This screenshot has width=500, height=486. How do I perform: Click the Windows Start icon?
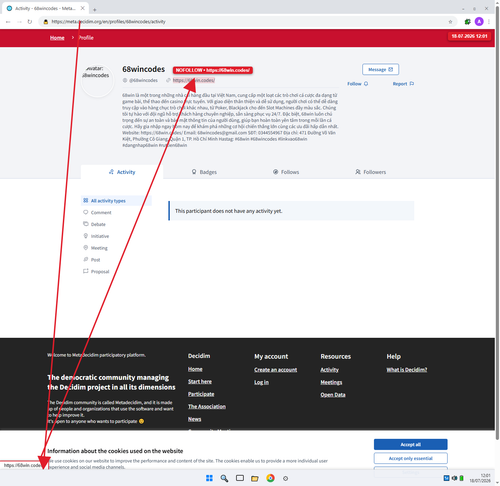(209, 478)
